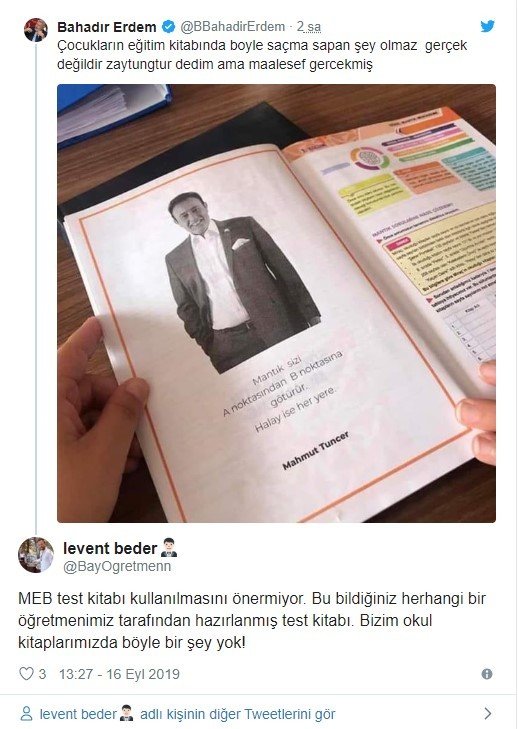The height and width of the screenshot is (729, 518).
Task: Open the book photo in the quoted tweet
Action: pyautogui.click(x=276, y=303)
